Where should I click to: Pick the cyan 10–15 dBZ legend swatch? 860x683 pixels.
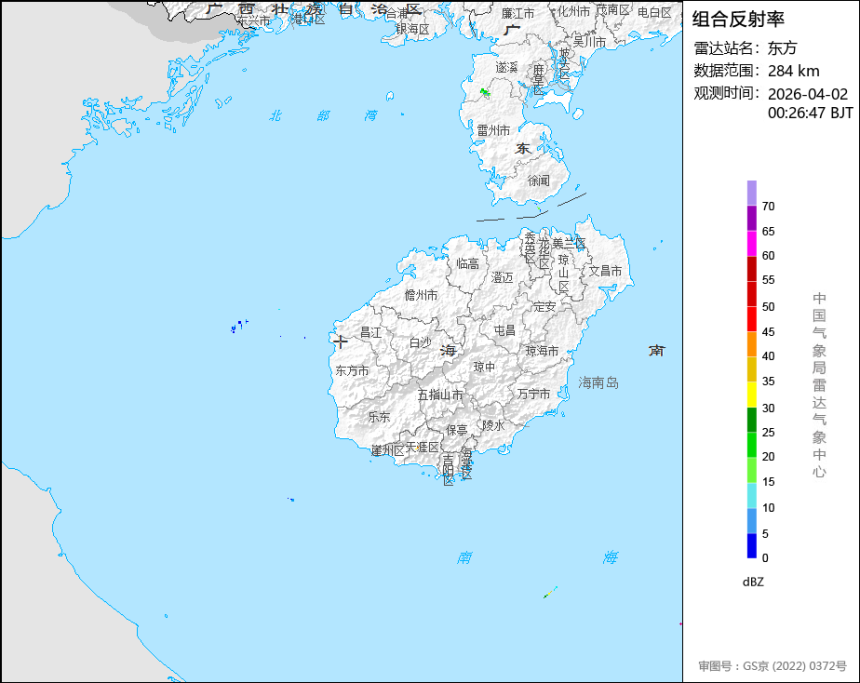[x=751, y=495]
